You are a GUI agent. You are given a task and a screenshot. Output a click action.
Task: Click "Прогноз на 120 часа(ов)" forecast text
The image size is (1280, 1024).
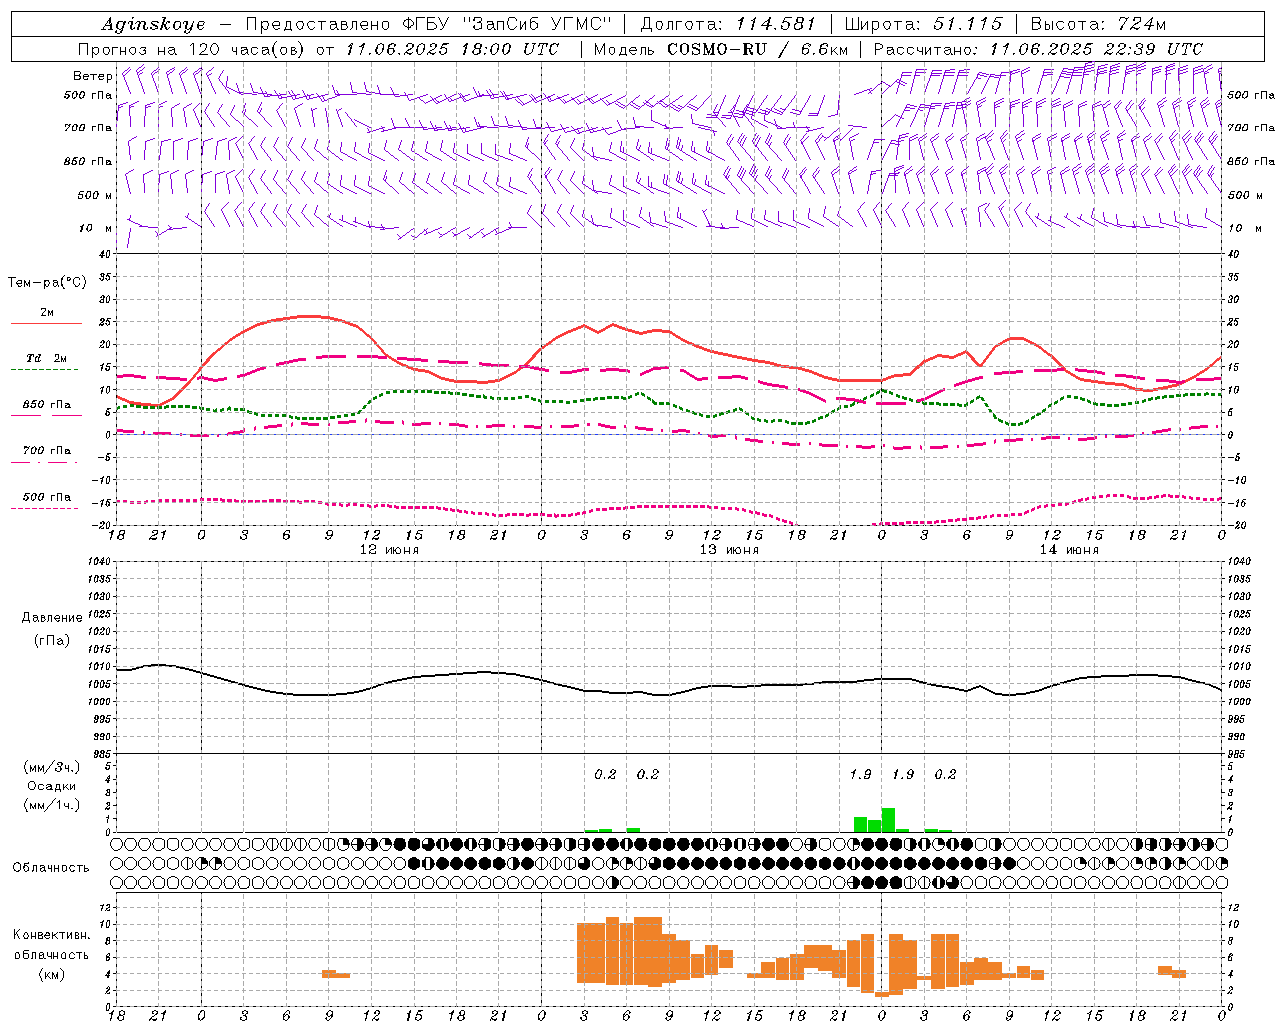193,49
